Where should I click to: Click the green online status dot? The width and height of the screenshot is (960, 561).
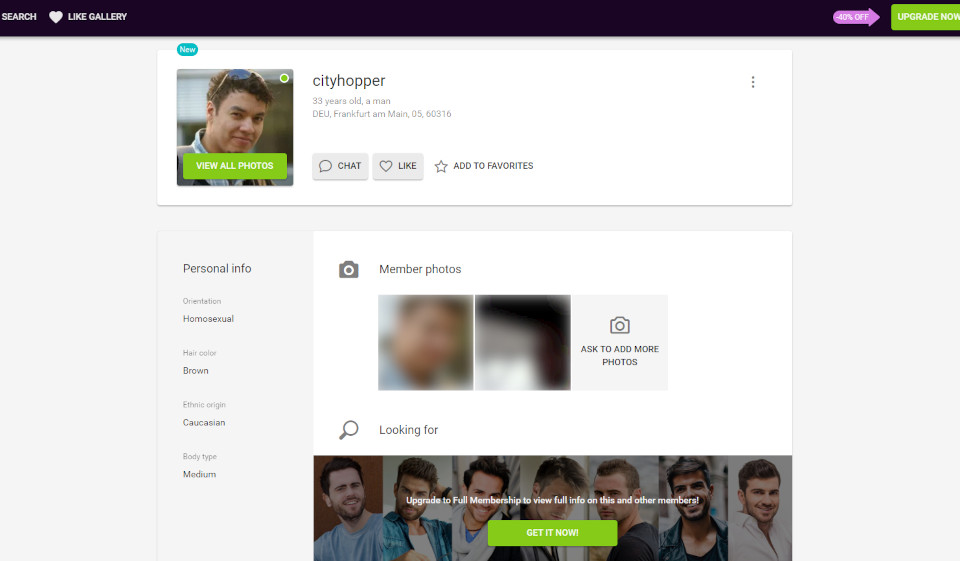click(284, 78)
